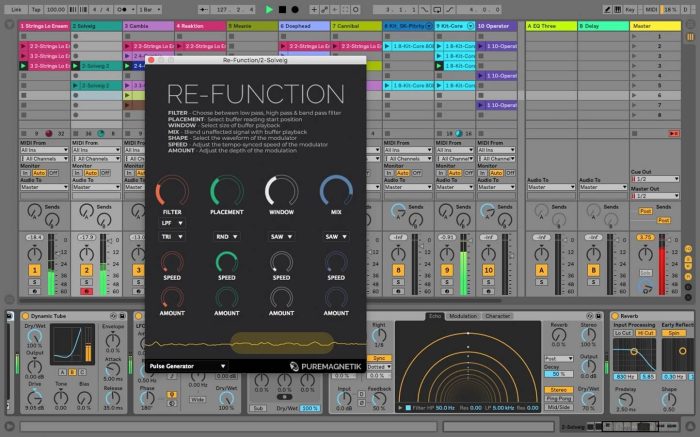Screen dimensions: 700x437
Task: Unfold the 8 Kit_SK-Pitchy group arrow
Action: coord(429,26)
